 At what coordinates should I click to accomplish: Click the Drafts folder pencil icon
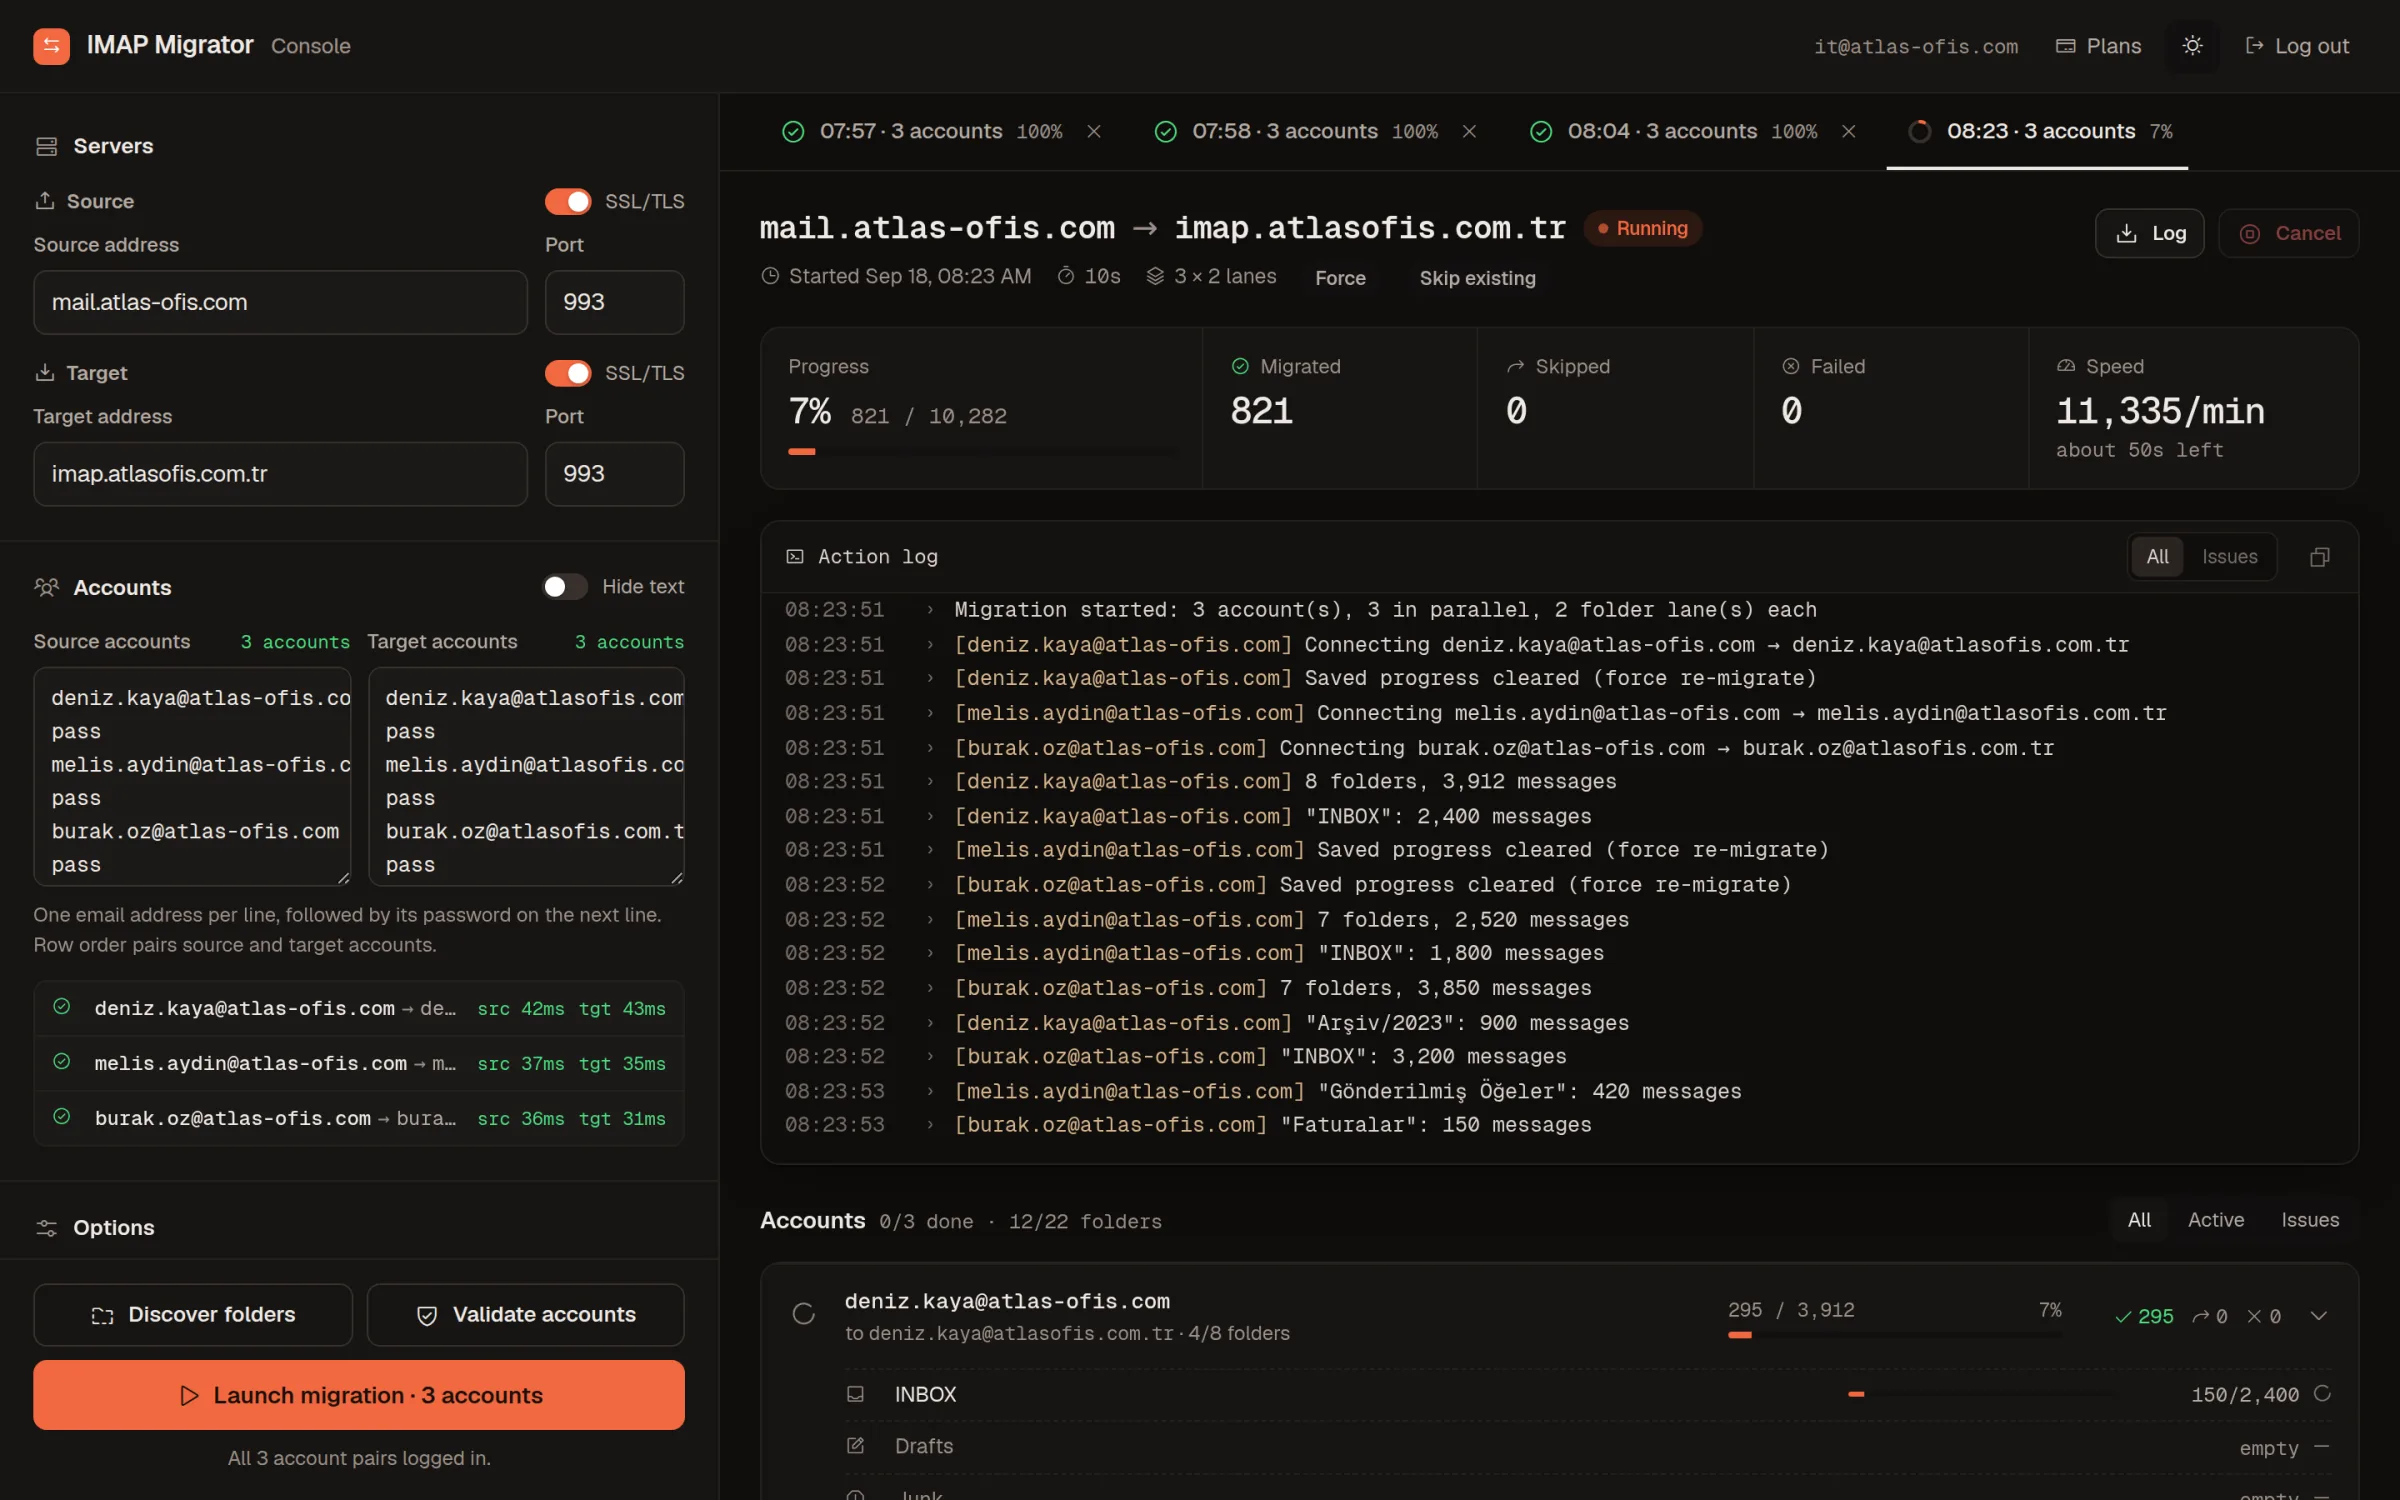click(x=855, y=1446)
